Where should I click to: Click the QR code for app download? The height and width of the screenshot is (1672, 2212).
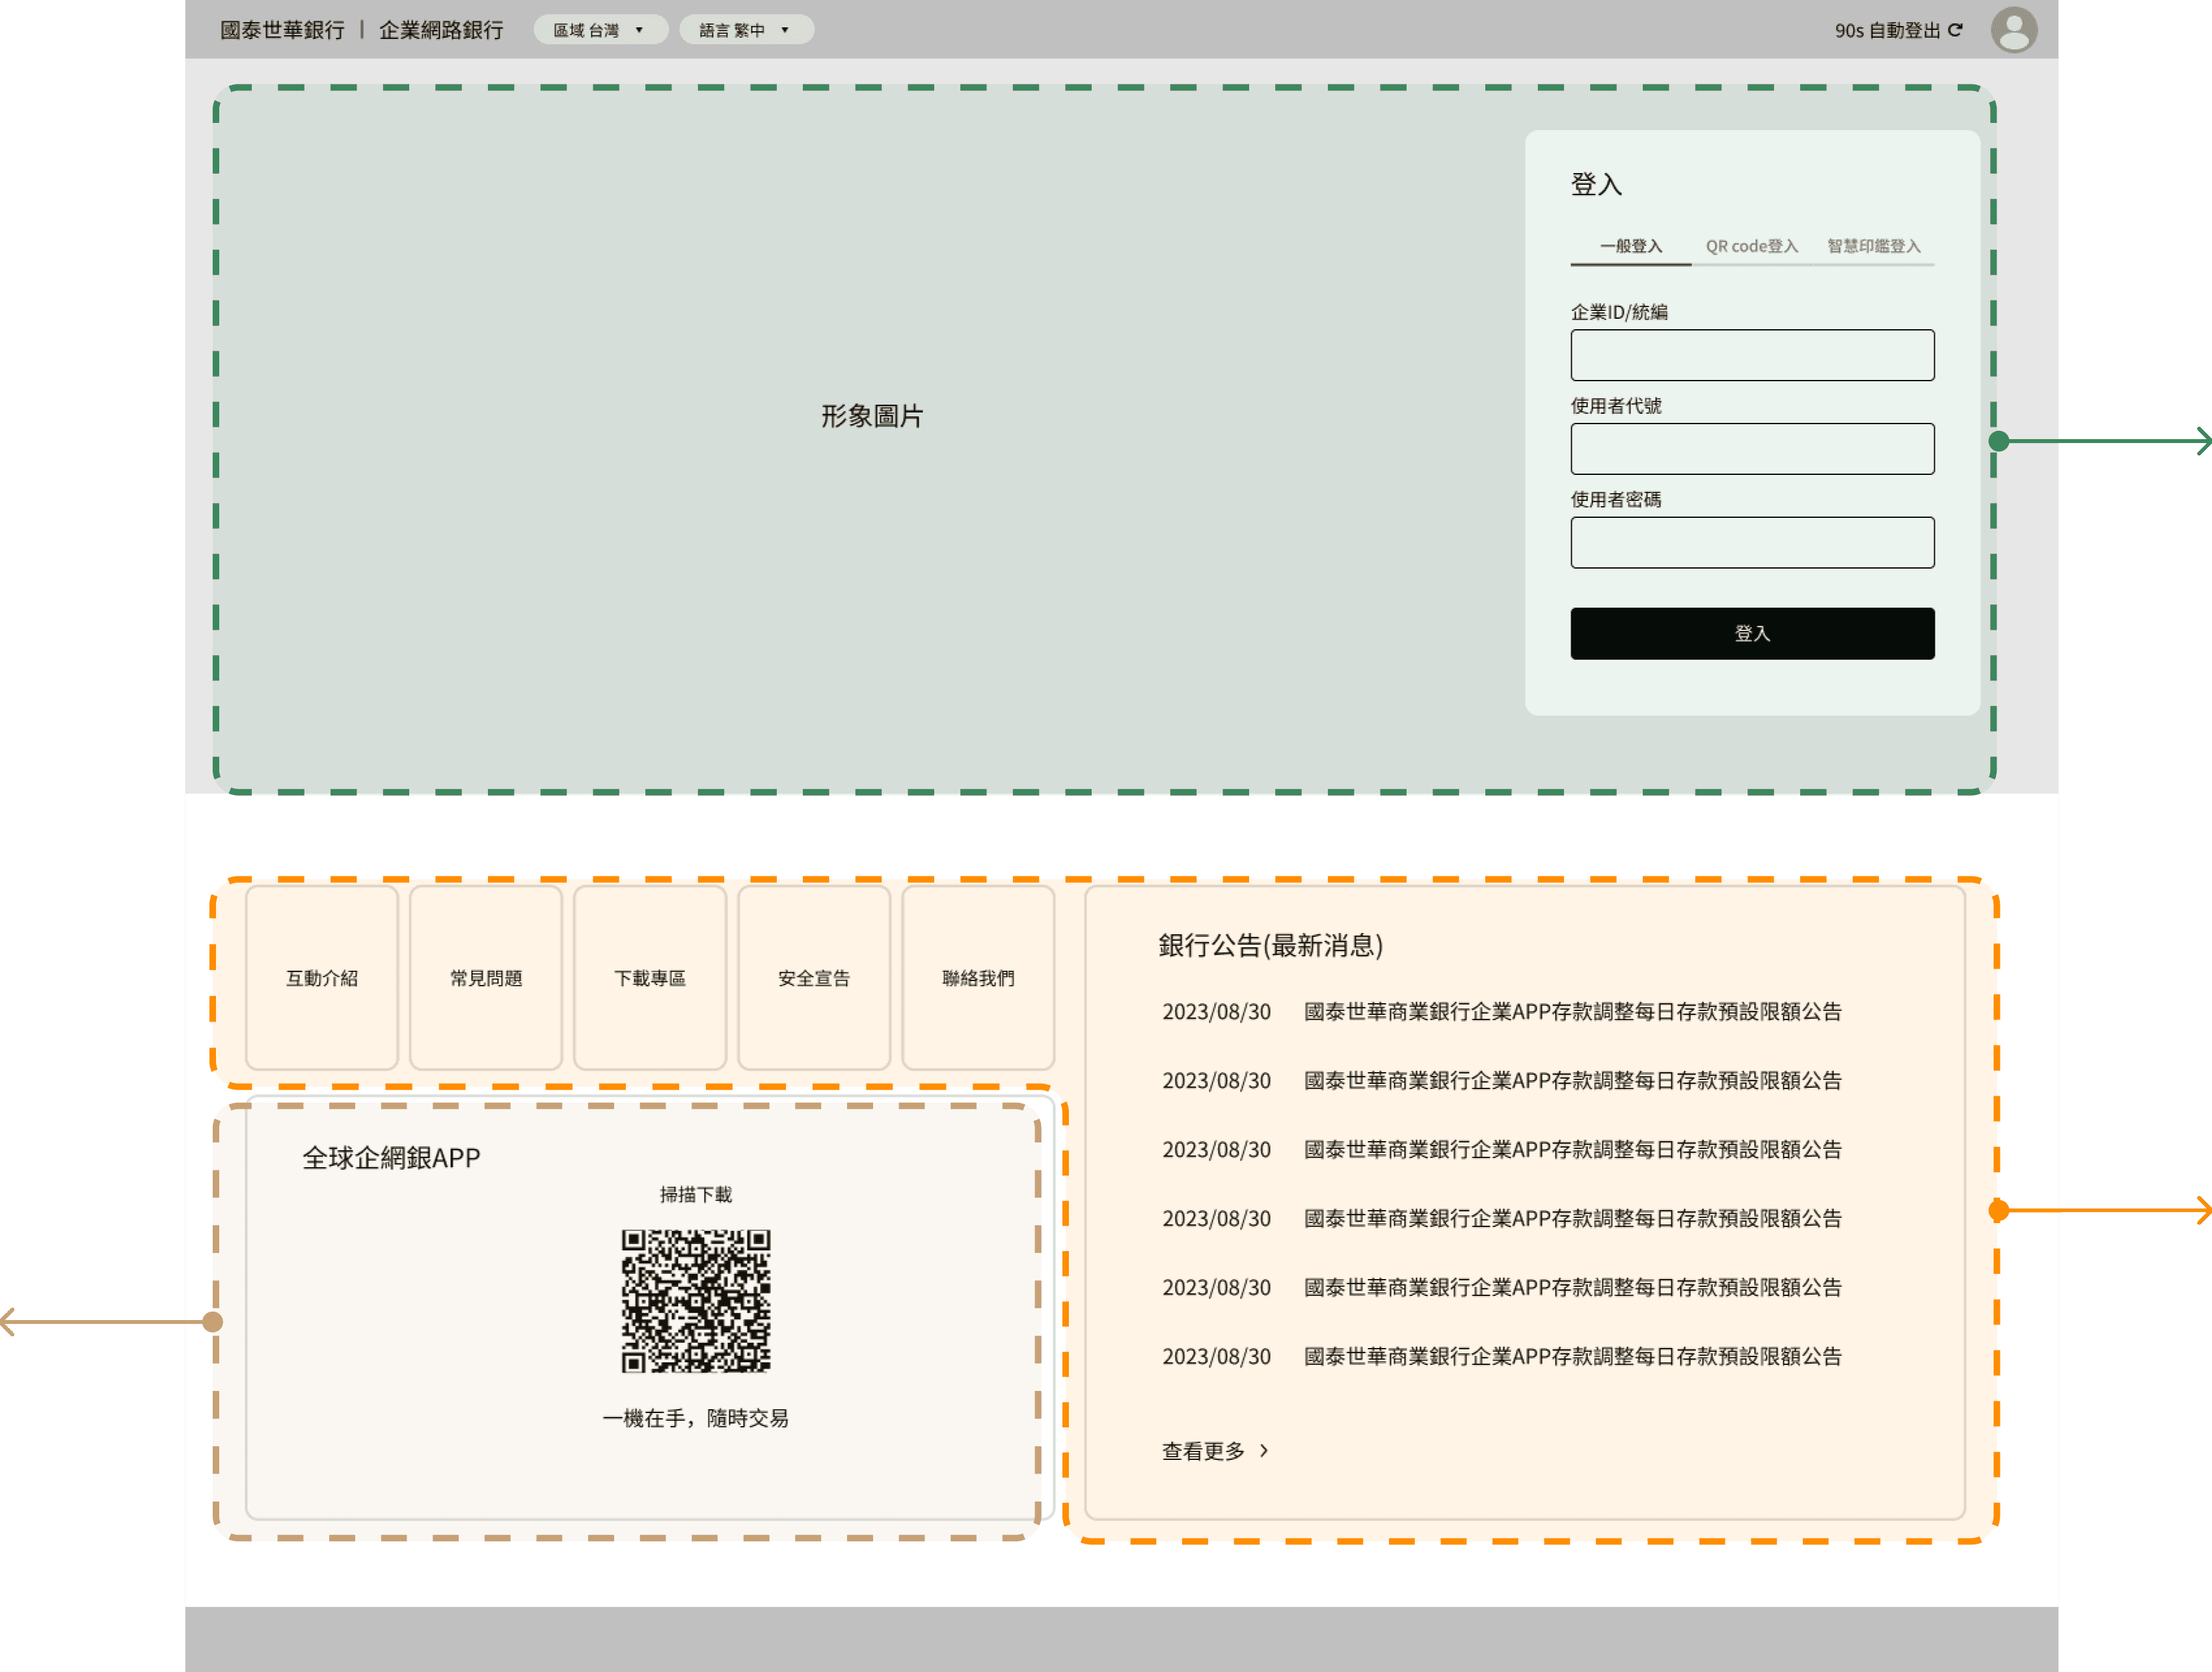click(696, 1300)
